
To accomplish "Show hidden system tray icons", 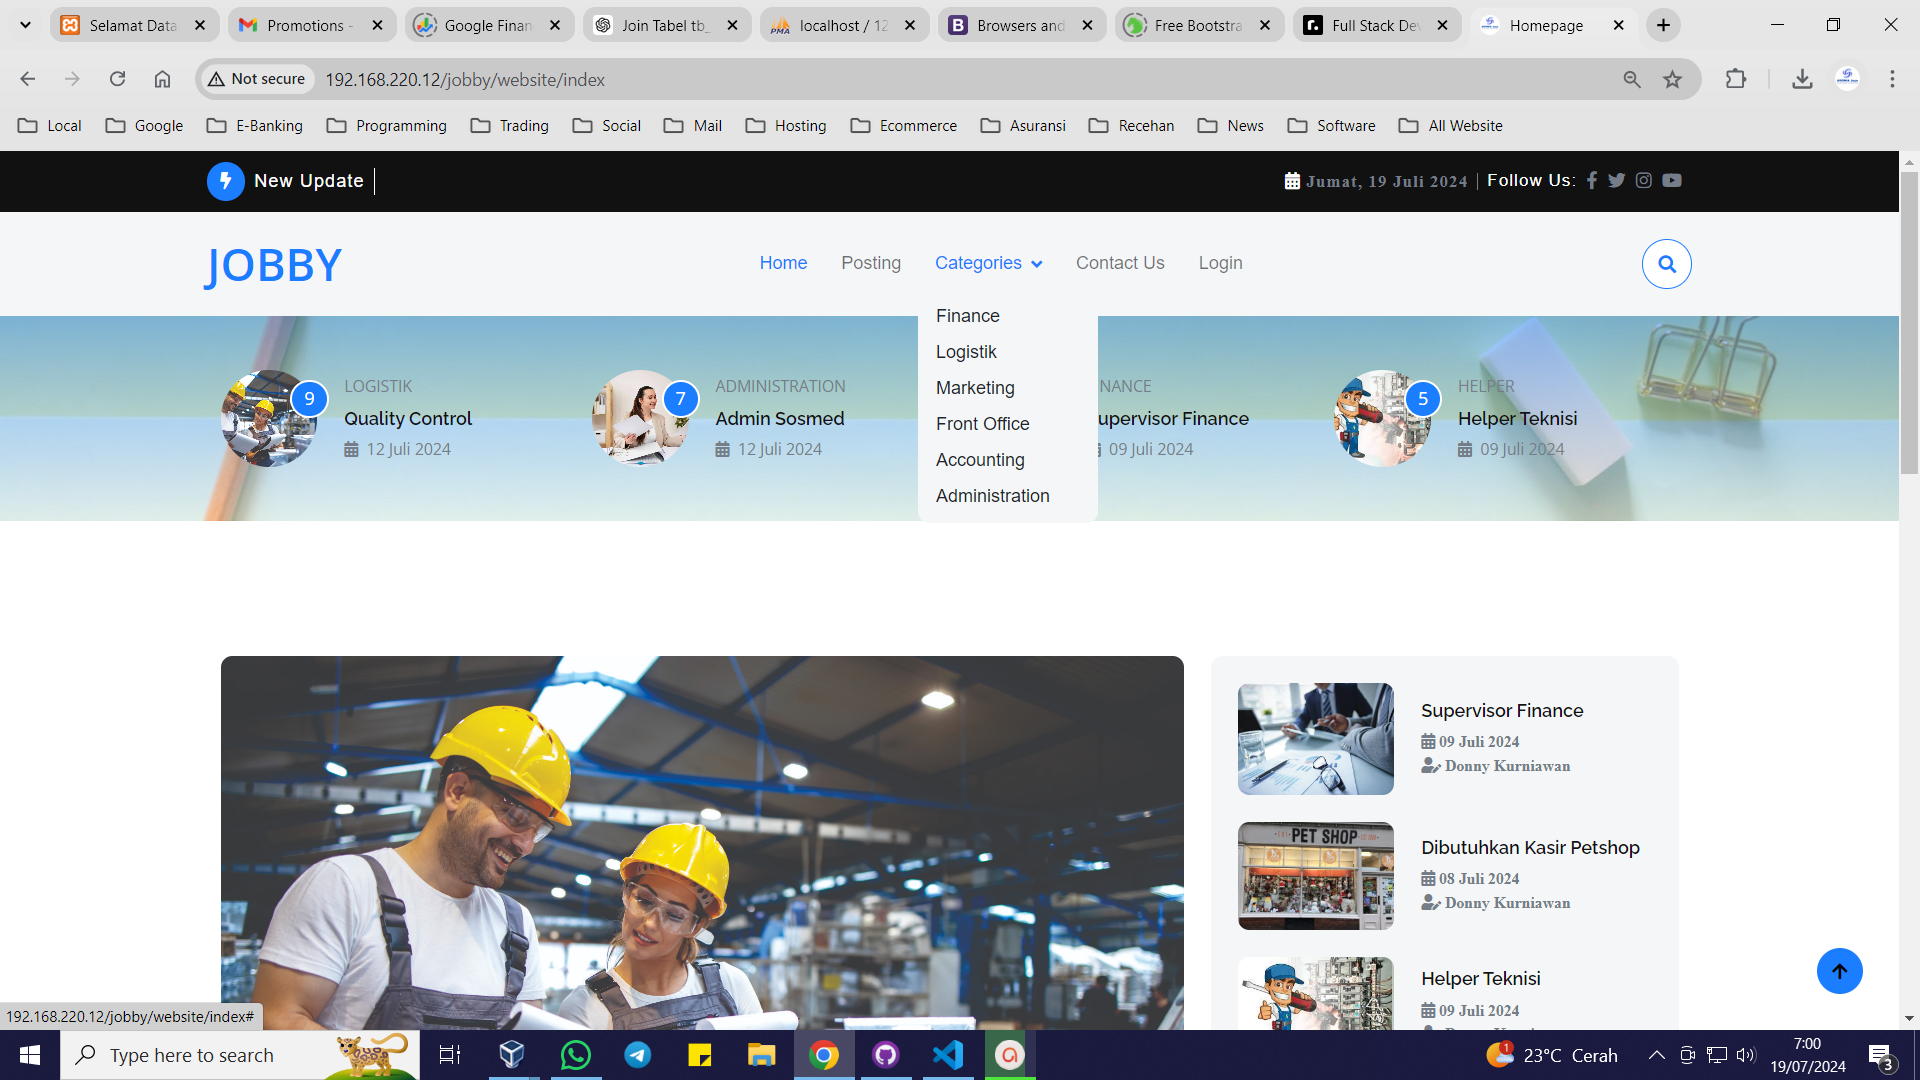I will pyautogui.click(x=1656, y=1055).
